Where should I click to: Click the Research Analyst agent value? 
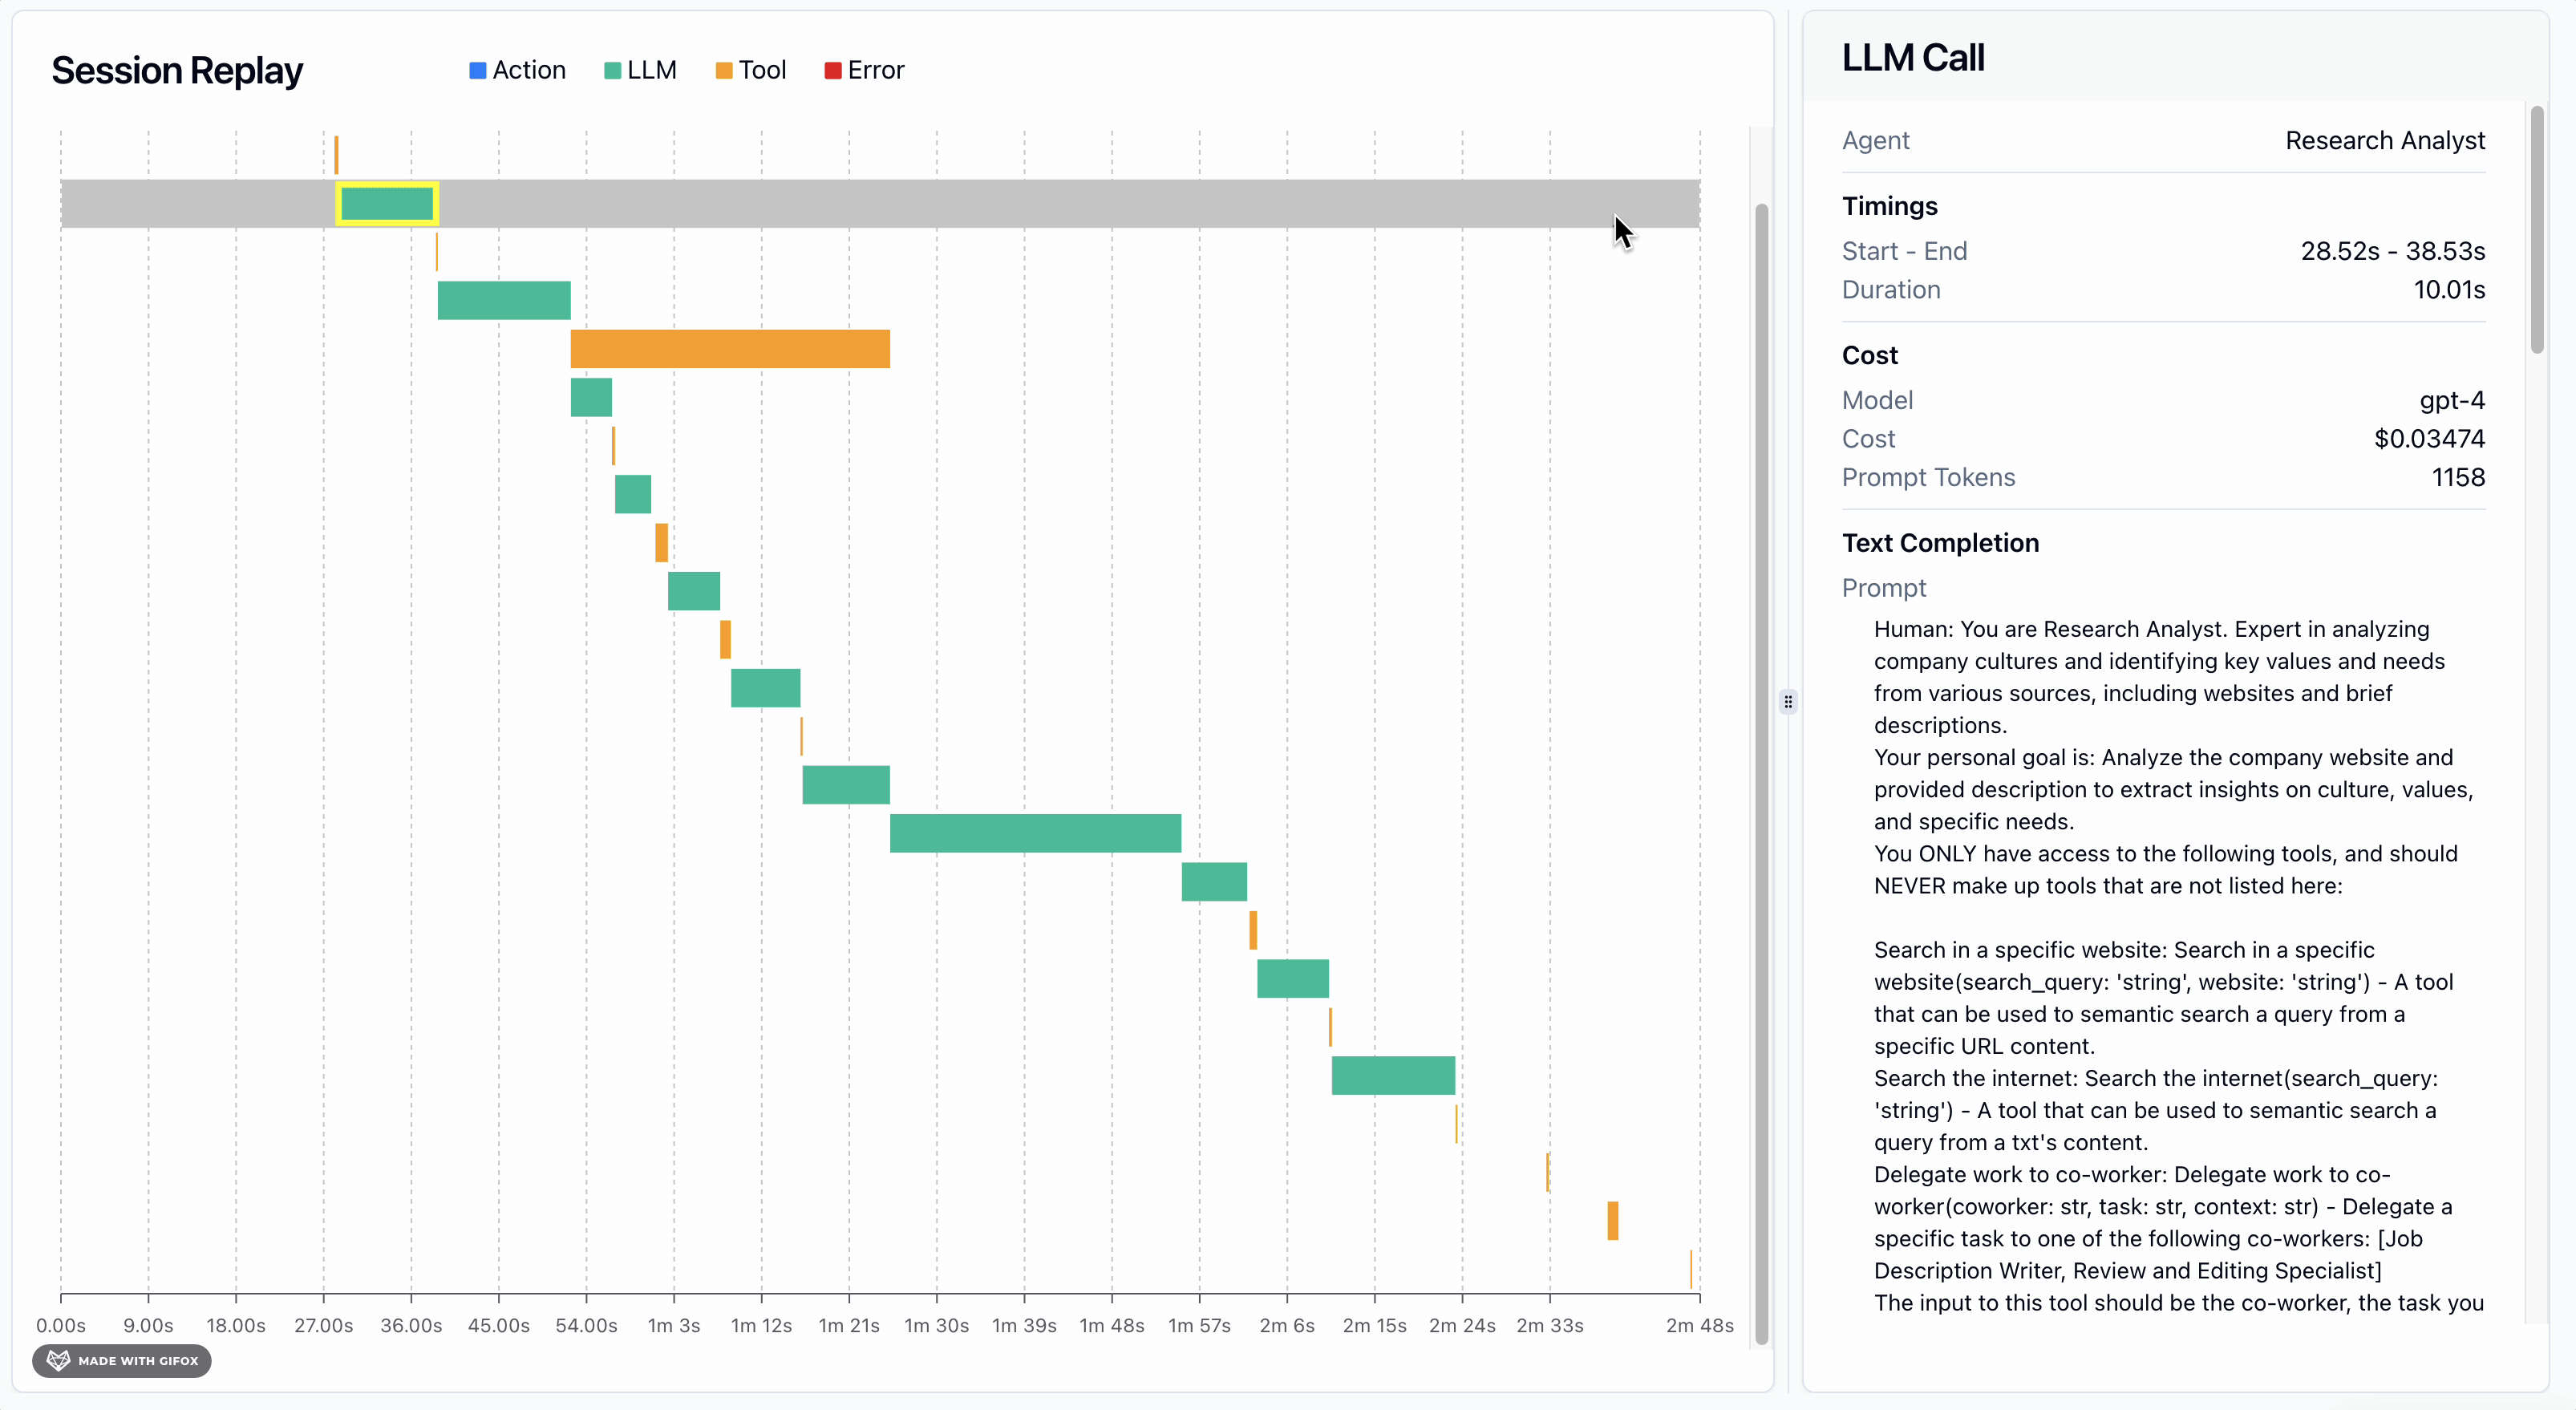point(2385,140)
